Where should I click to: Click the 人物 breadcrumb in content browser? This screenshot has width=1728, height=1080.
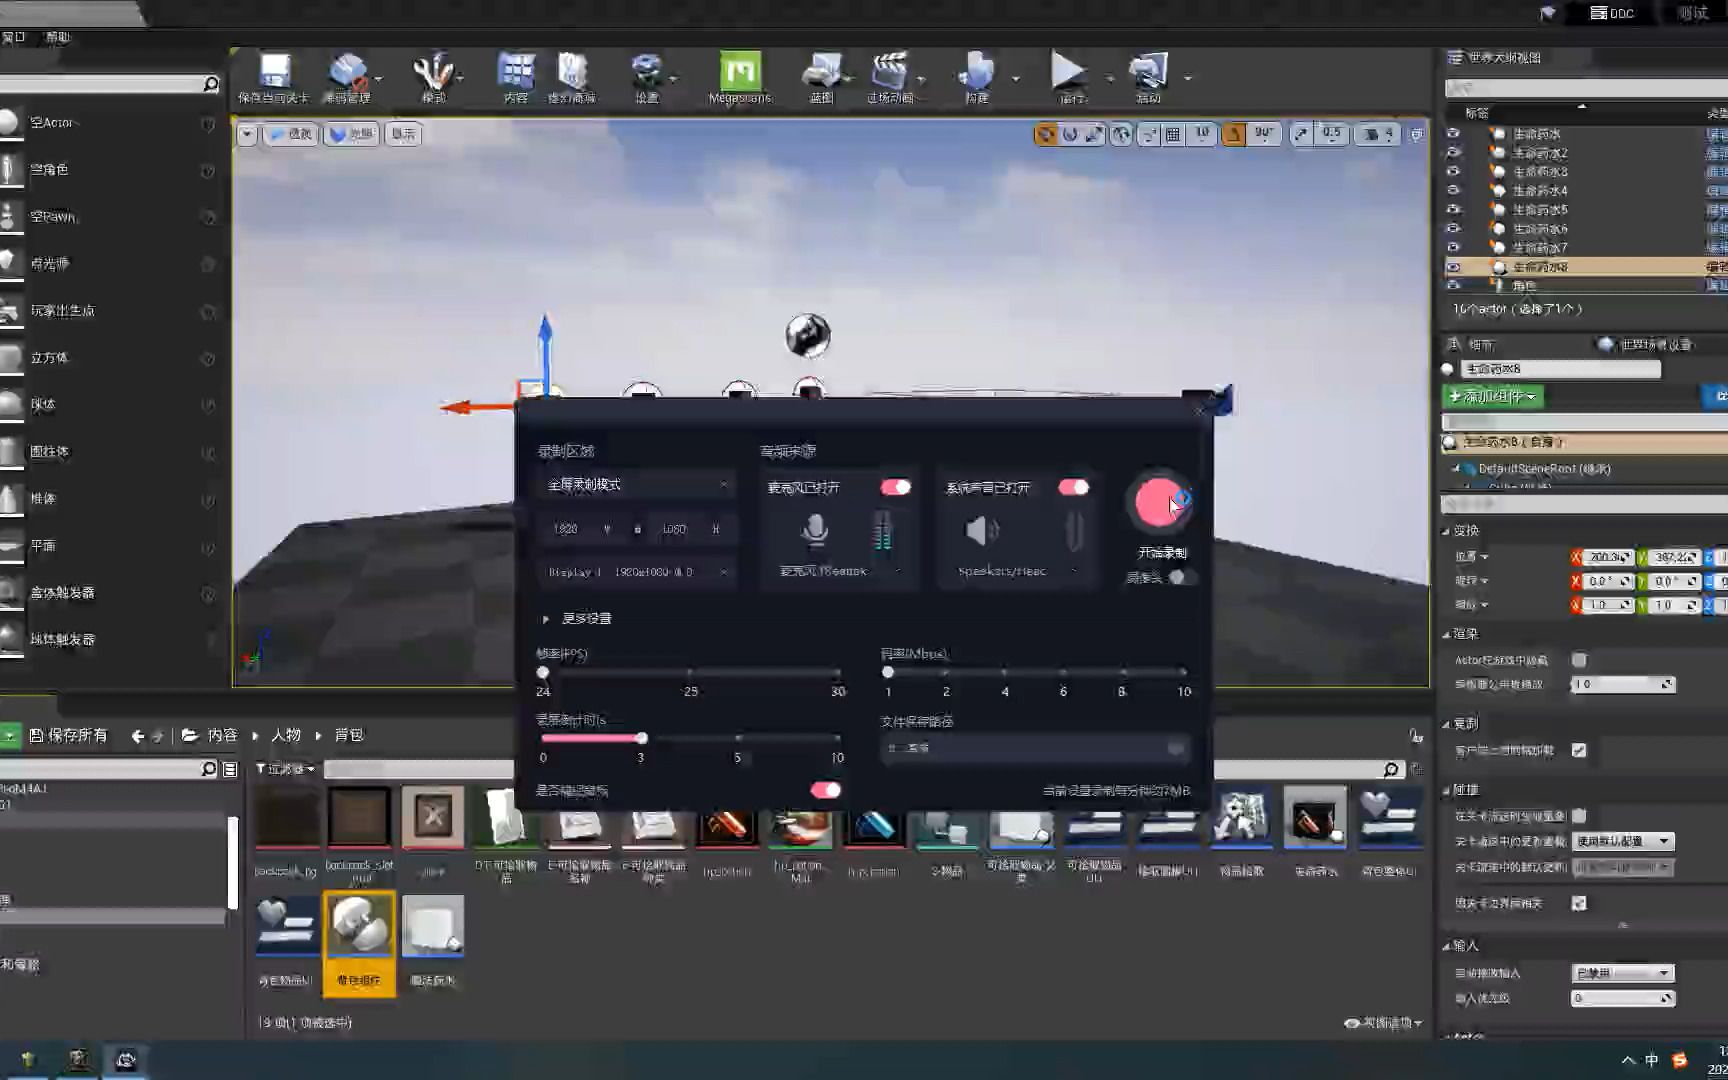coord(285,735)
